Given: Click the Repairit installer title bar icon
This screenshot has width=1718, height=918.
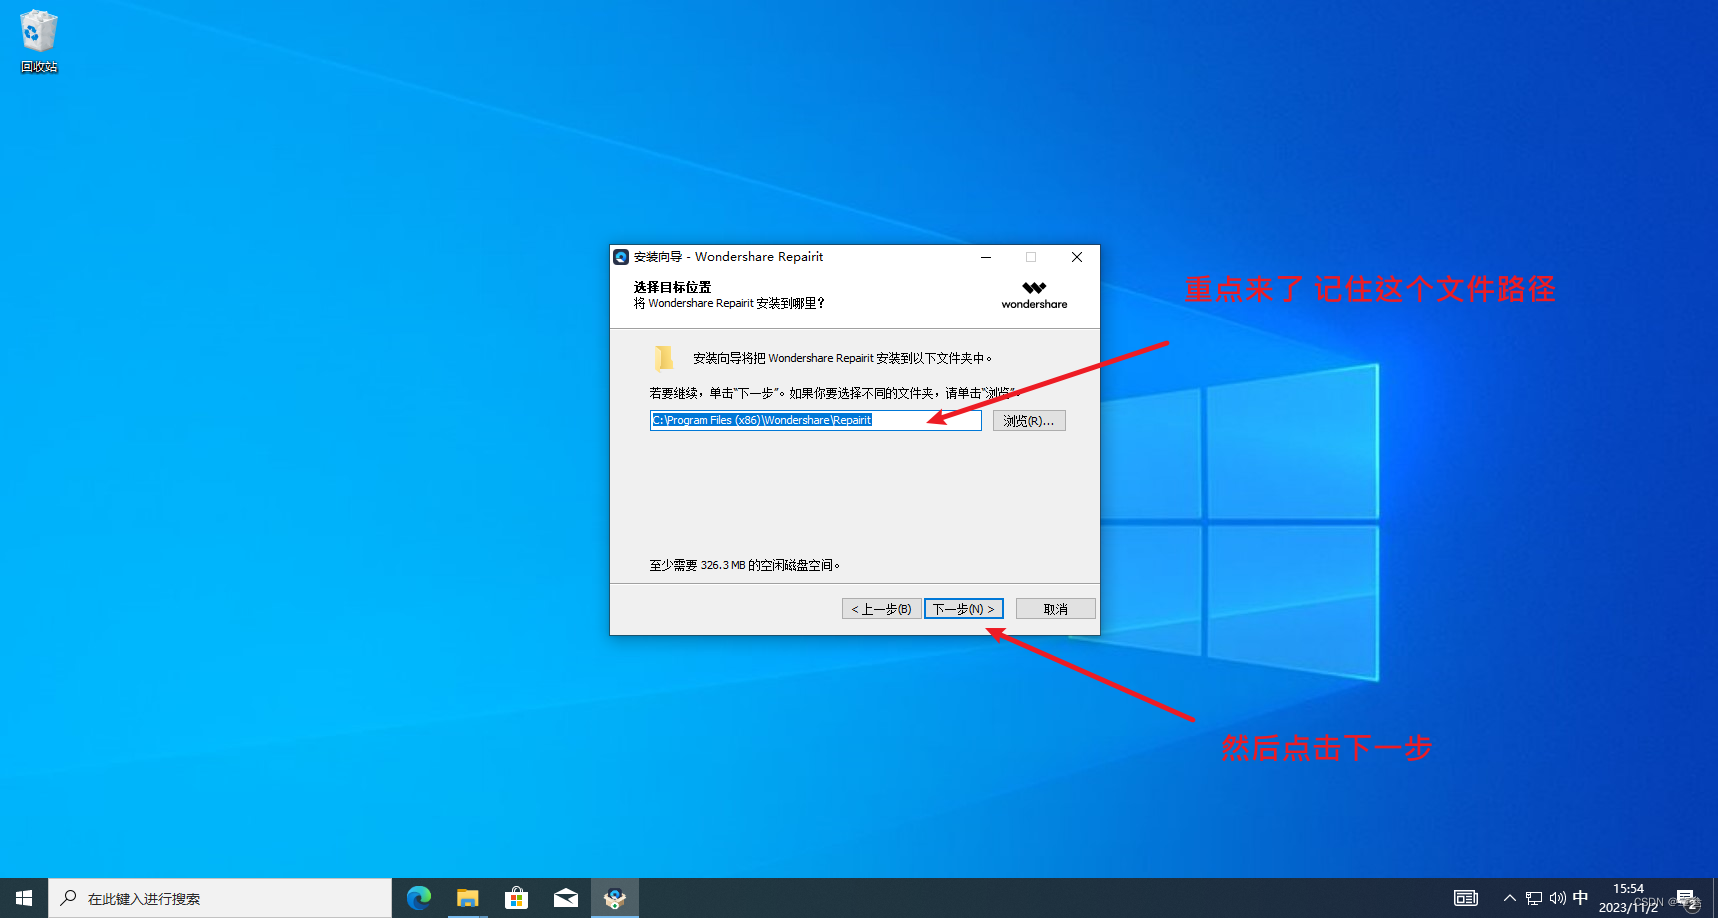Looking at the screenshot, I should coord(621,257).
